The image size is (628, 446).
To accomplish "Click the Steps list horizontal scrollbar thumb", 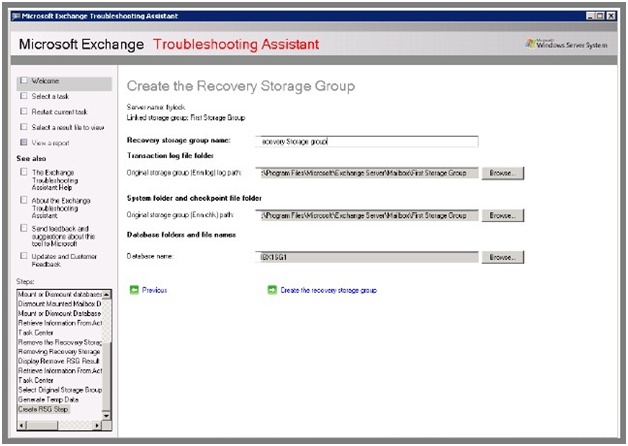I will coord(42,425).
